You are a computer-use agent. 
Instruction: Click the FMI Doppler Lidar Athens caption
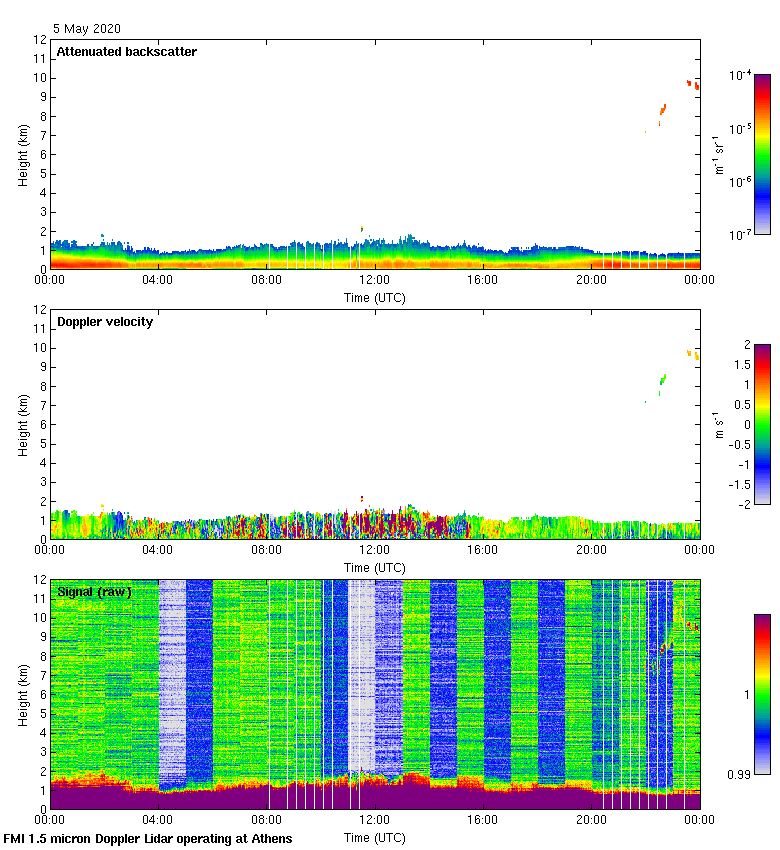[148, 838]
